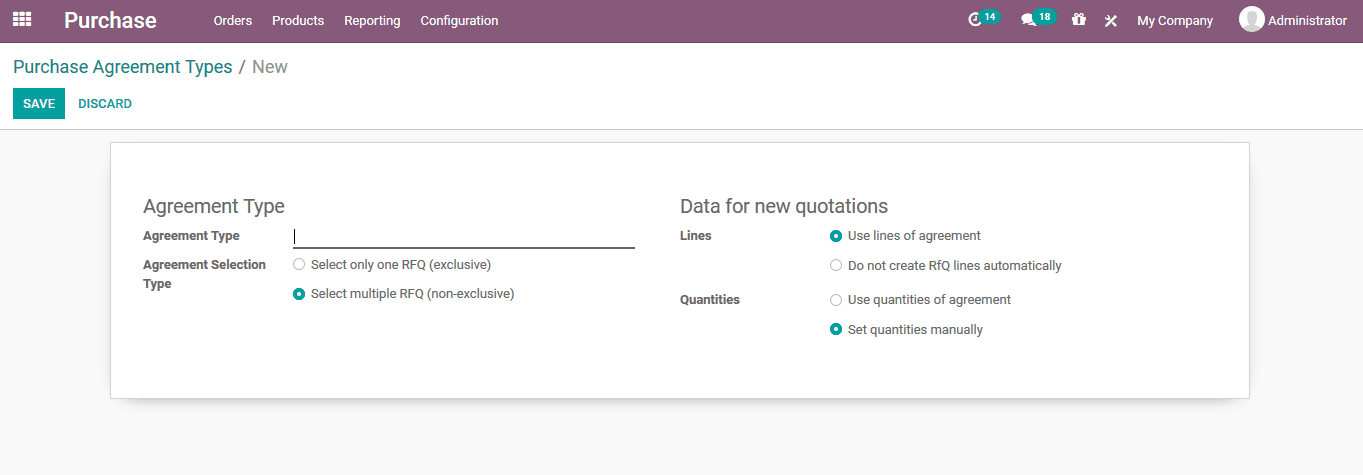Discard the new agreement type
Screen dimensions: 1363x475
[105, 104]
